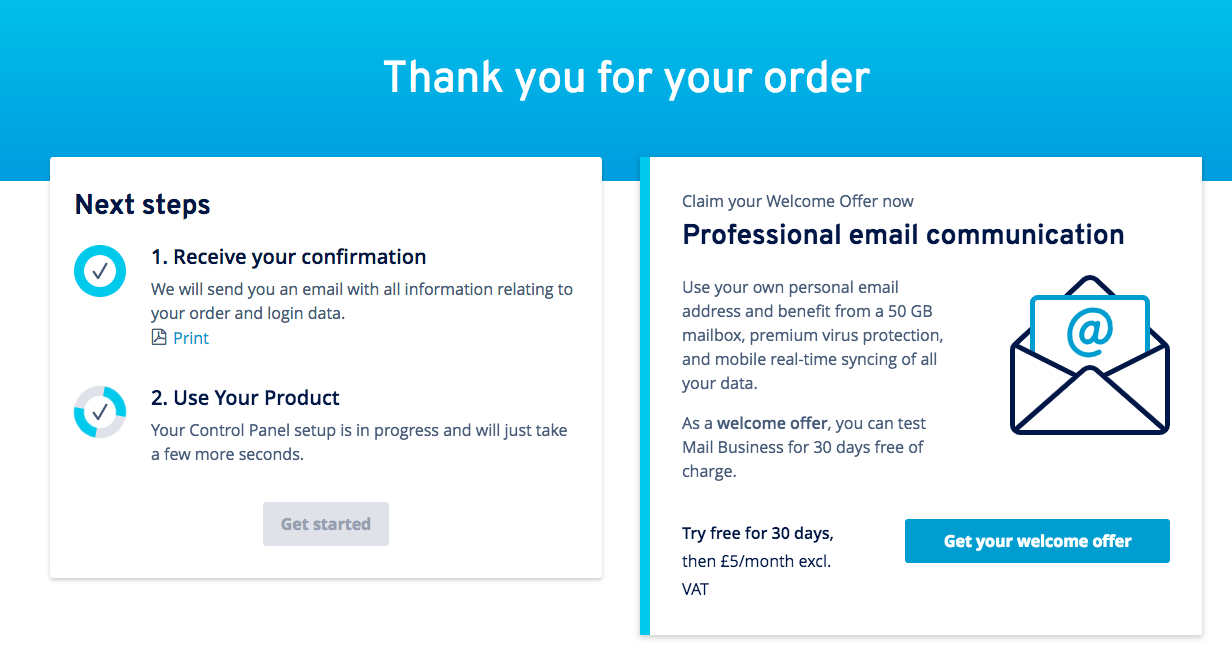Screen dimensions: 1232x654
Task: Click the confirmation email description paragraph
Action: [362, 301]
